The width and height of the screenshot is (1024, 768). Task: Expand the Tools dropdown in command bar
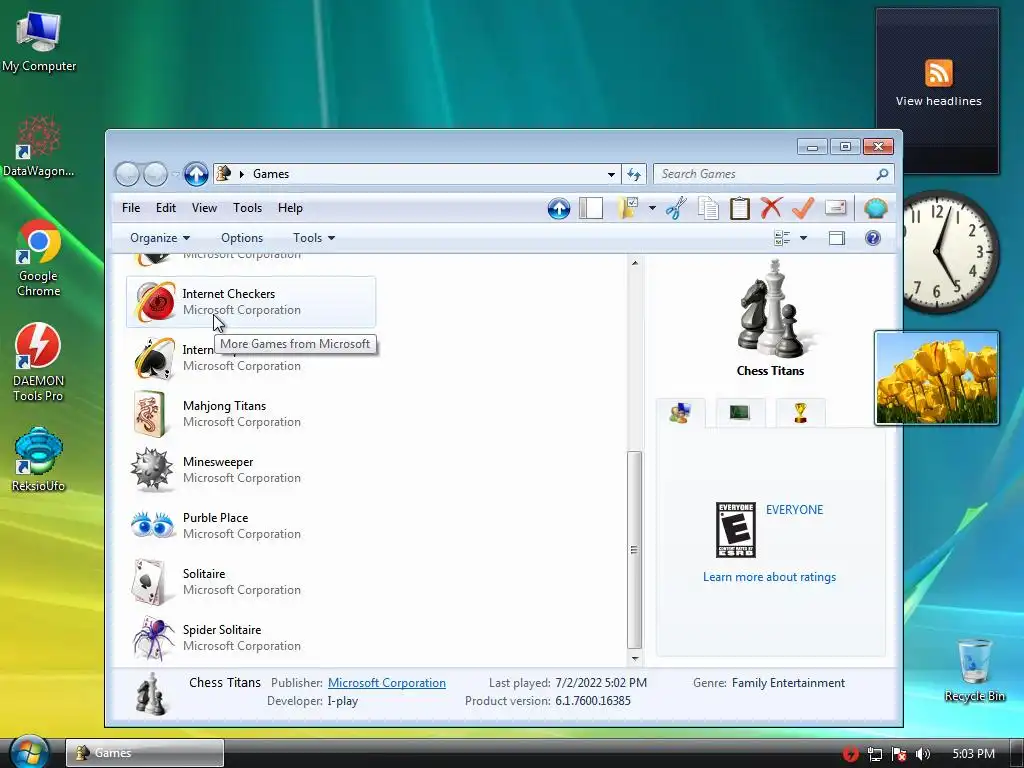coord(314,238)
